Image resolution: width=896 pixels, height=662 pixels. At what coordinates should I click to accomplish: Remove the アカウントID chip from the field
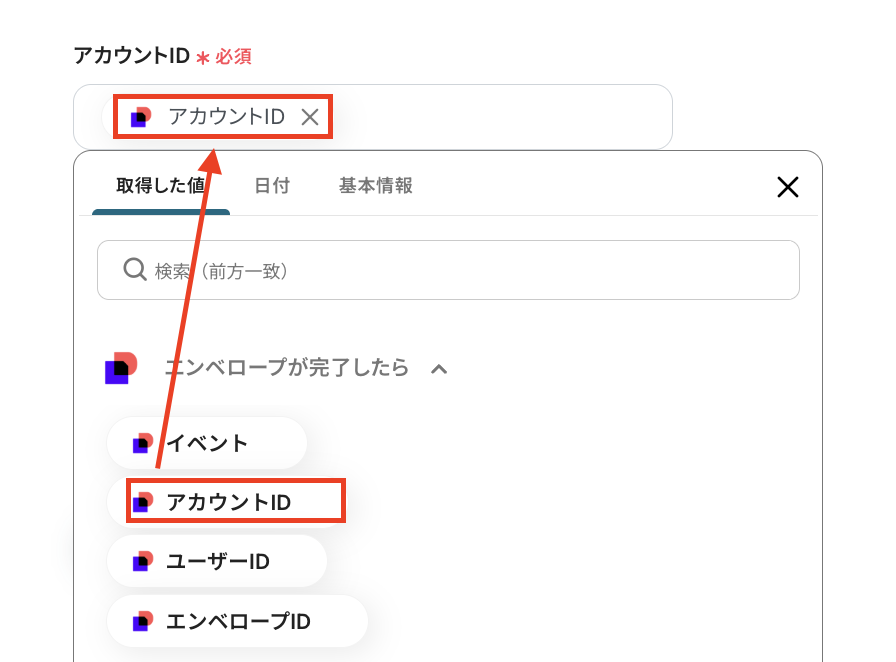click(x=310, y=117)
